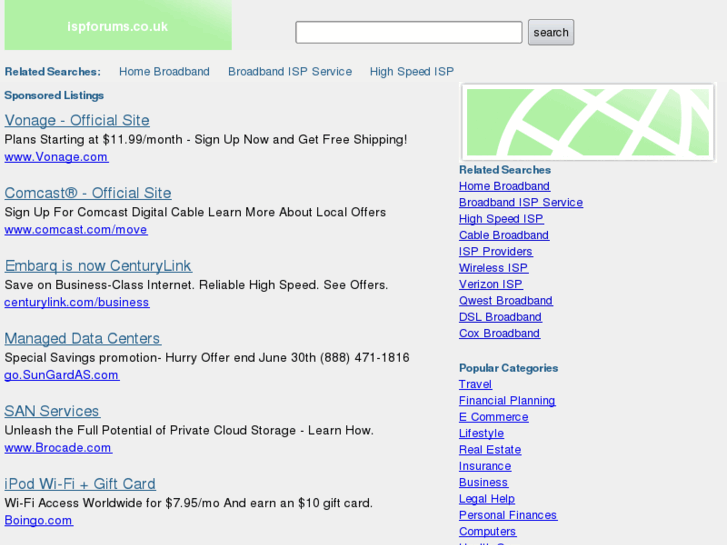Open the Managed Data Centers listing
The width and height of the screenshot is (727, 545).
point(83,339)
